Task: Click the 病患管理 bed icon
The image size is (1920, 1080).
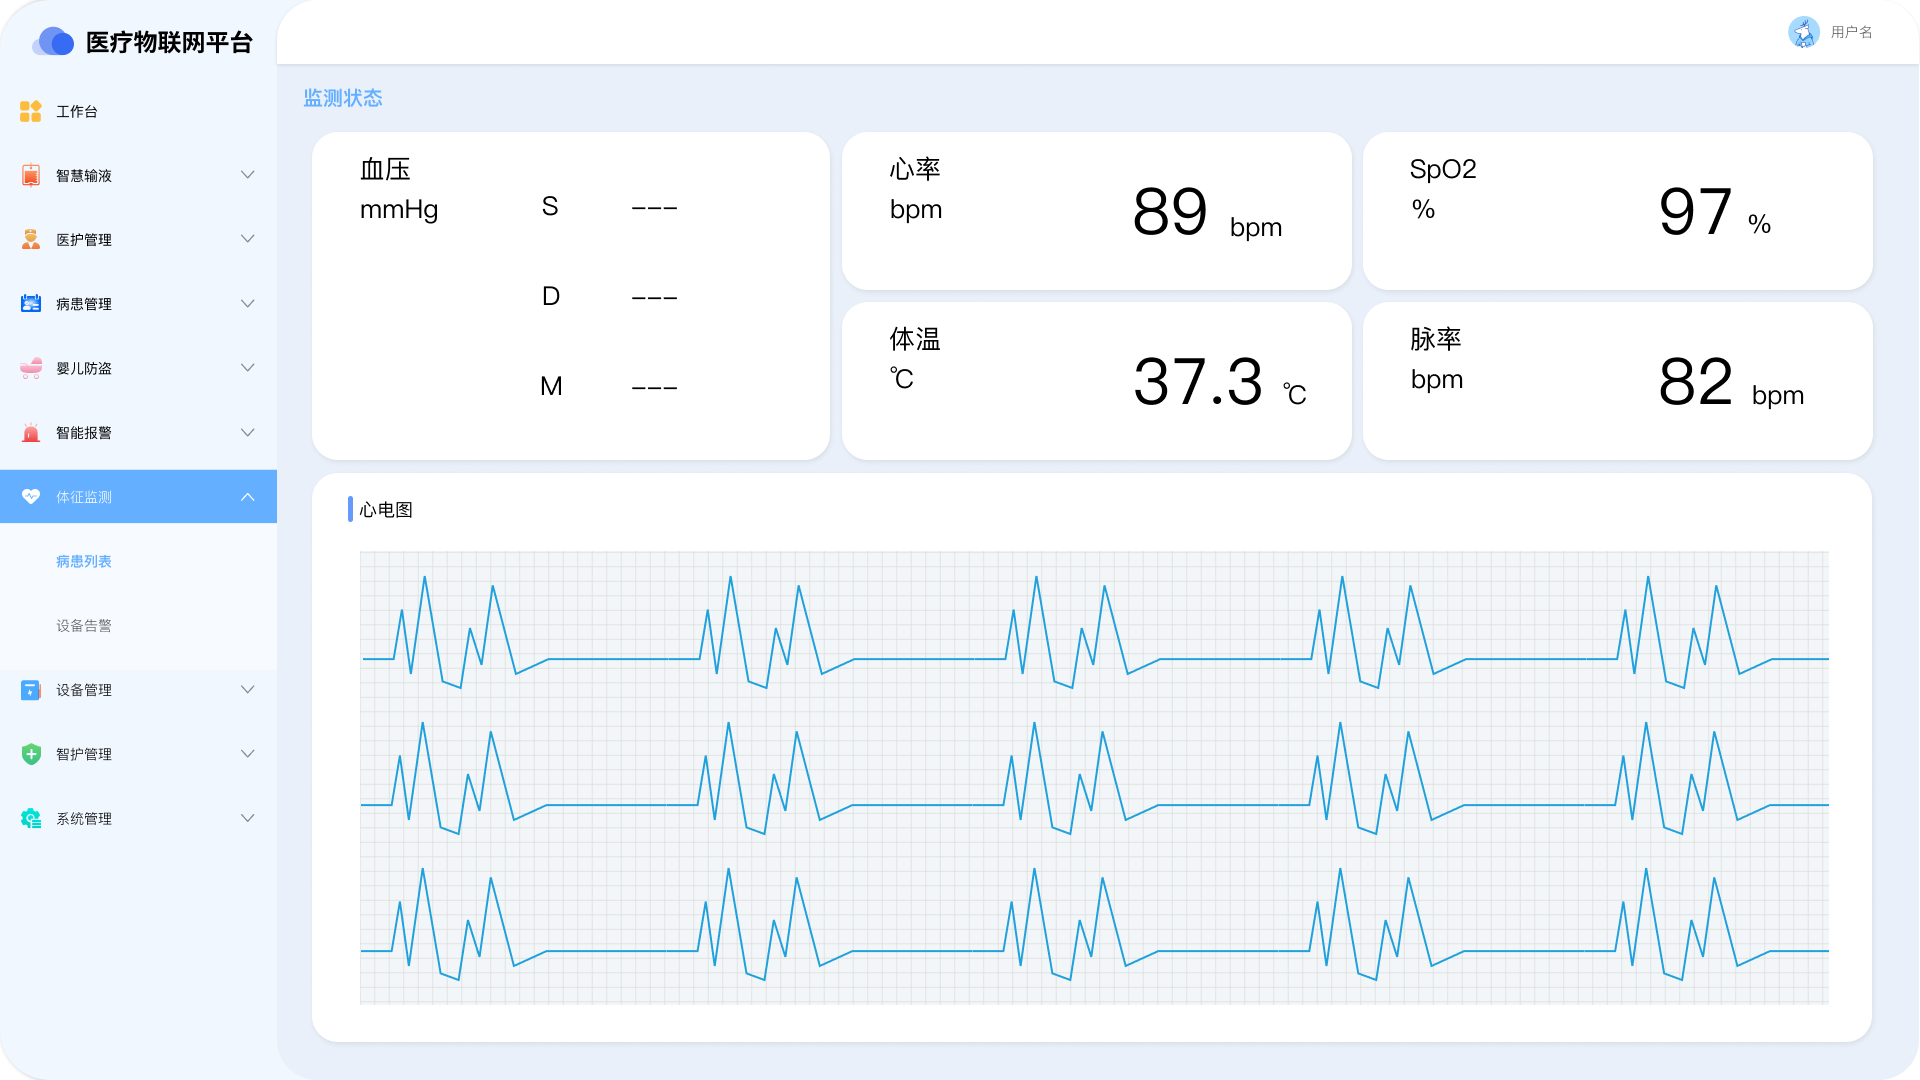Action: pyautogui.click(x=31, y=303)
